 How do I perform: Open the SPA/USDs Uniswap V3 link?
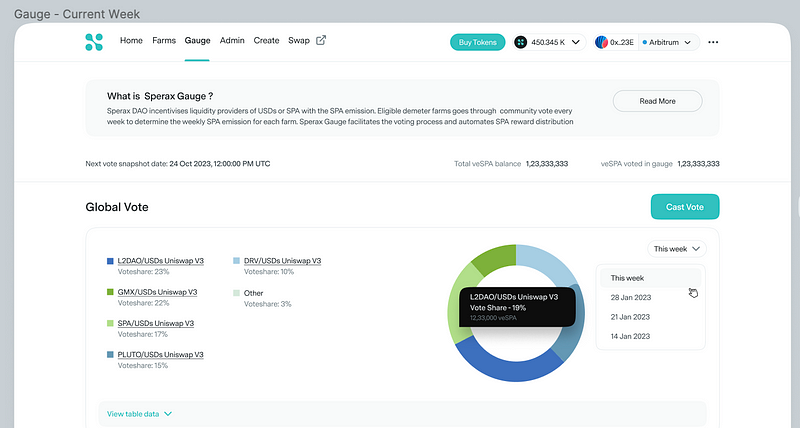tap(156, 323)
